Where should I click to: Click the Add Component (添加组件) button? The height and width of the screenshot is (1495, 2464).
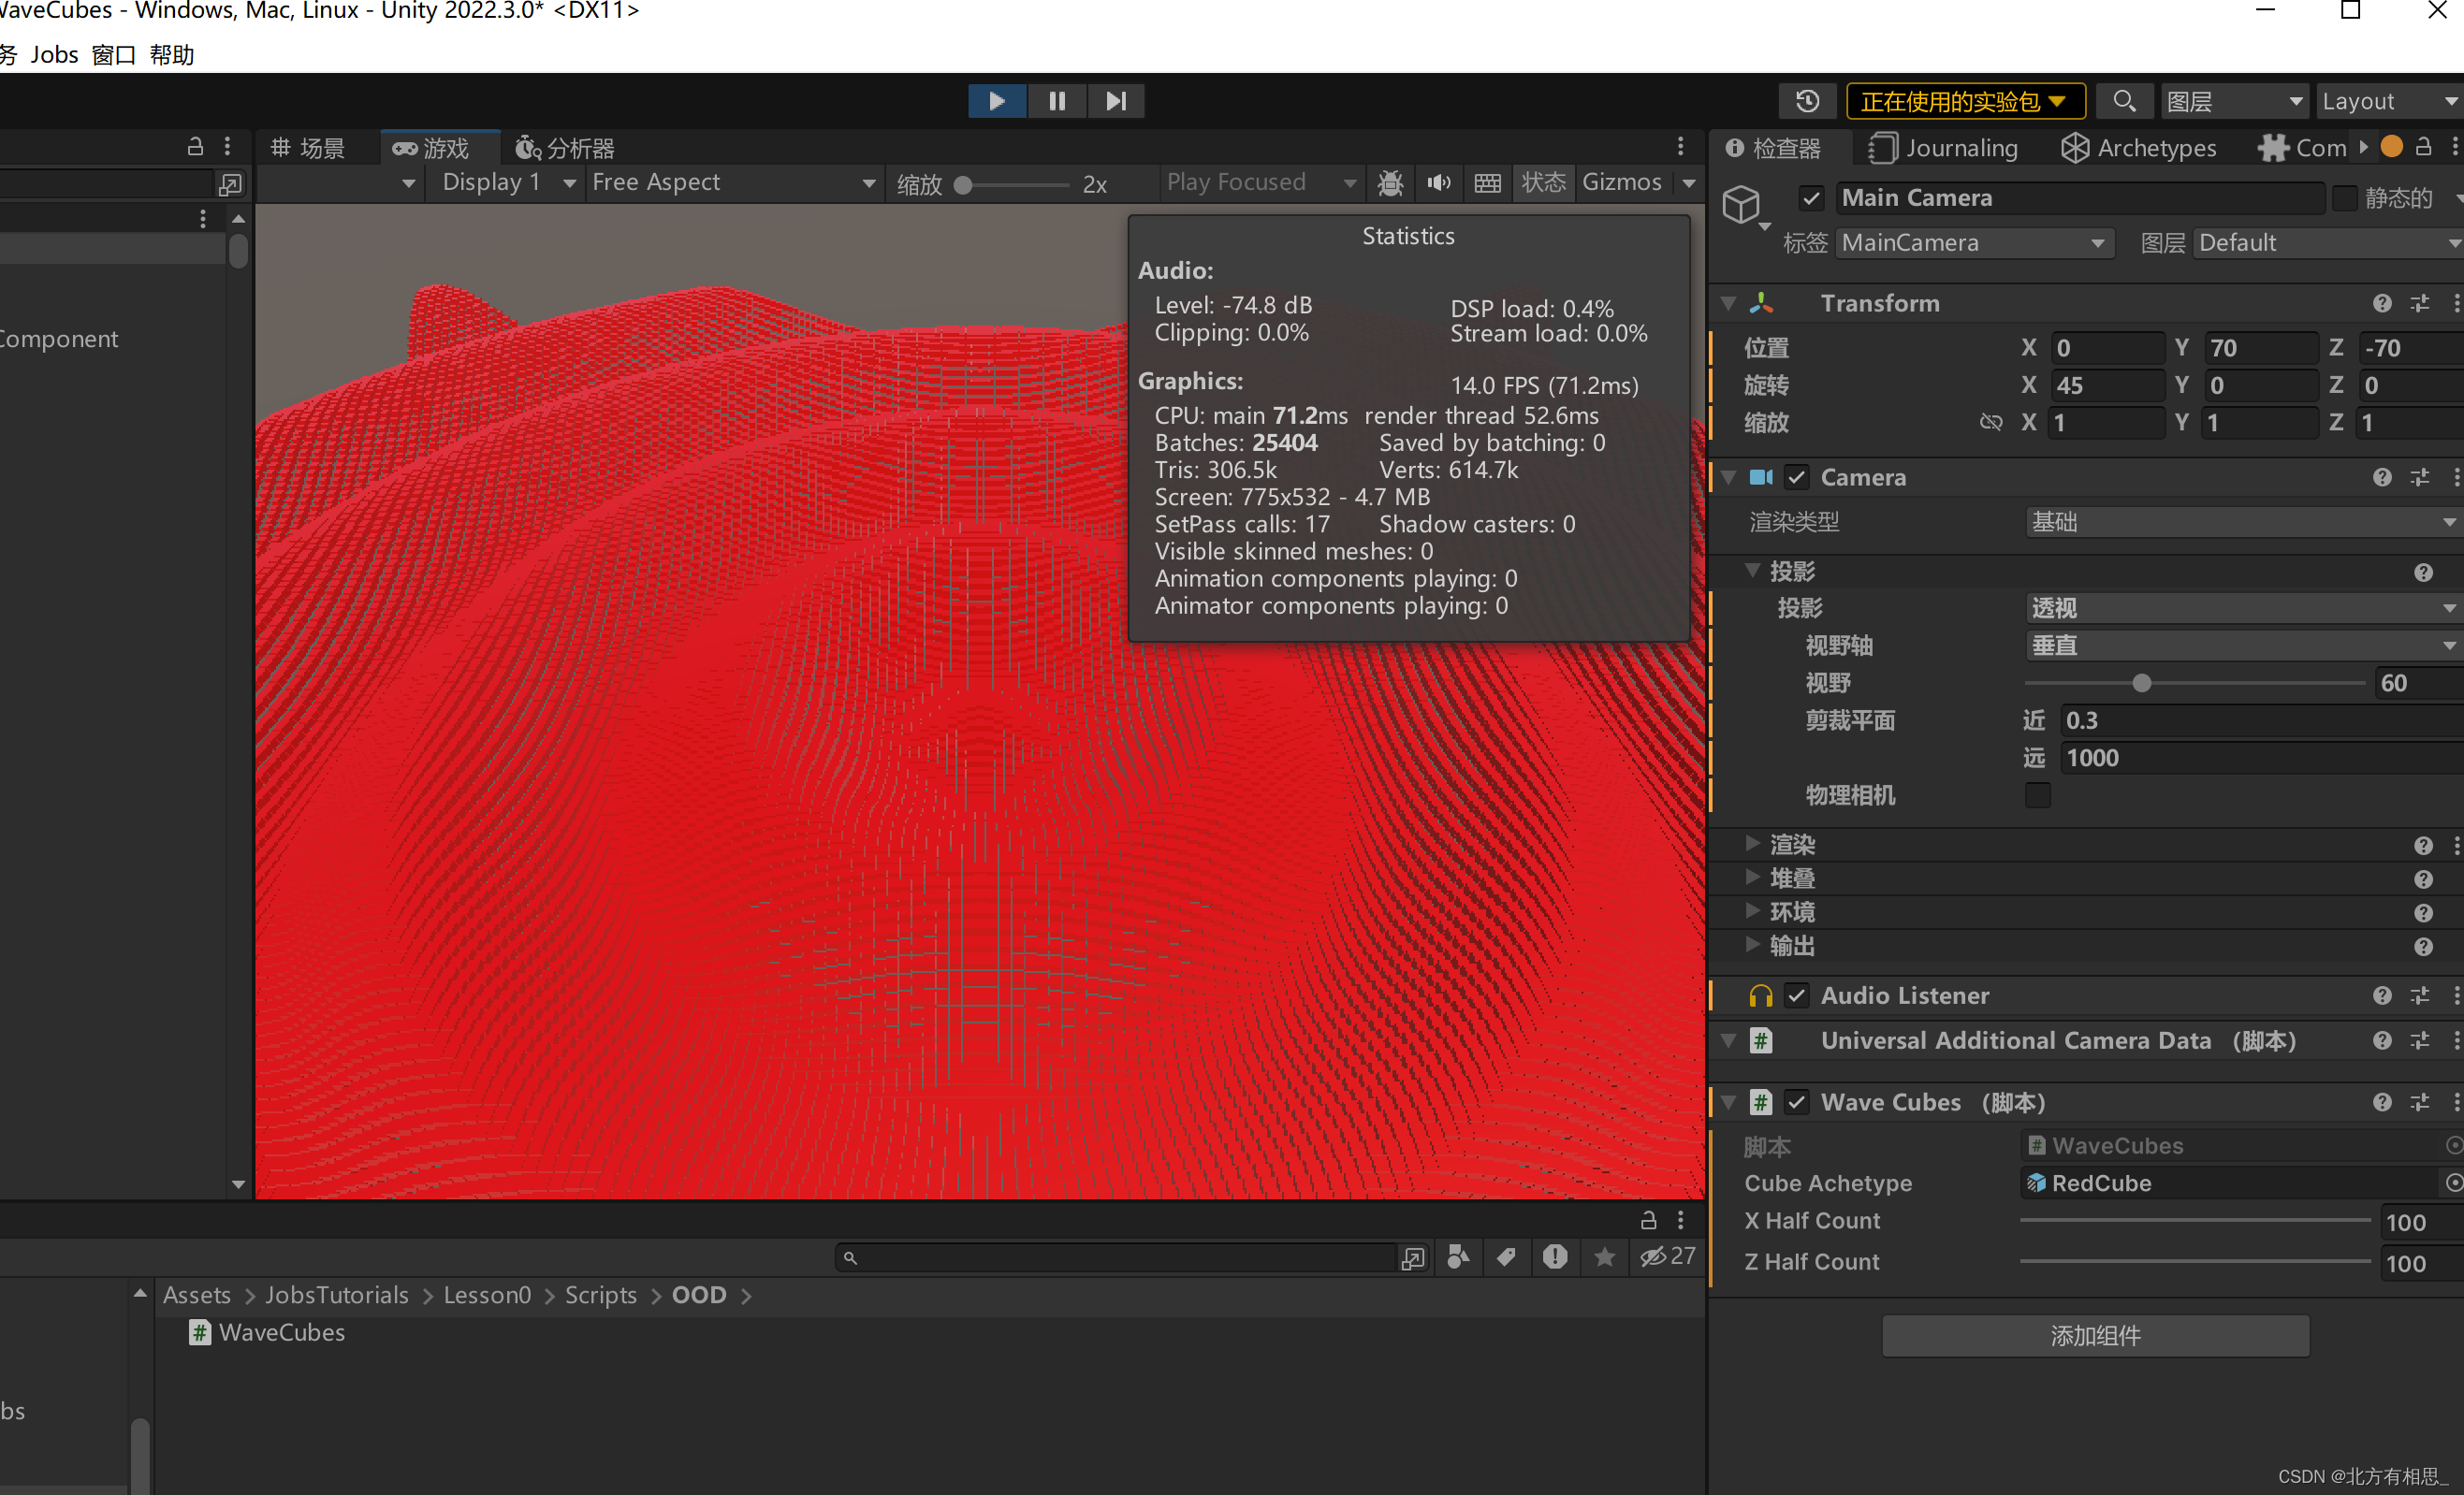pyautogui.click(x=2095, y=1335)
